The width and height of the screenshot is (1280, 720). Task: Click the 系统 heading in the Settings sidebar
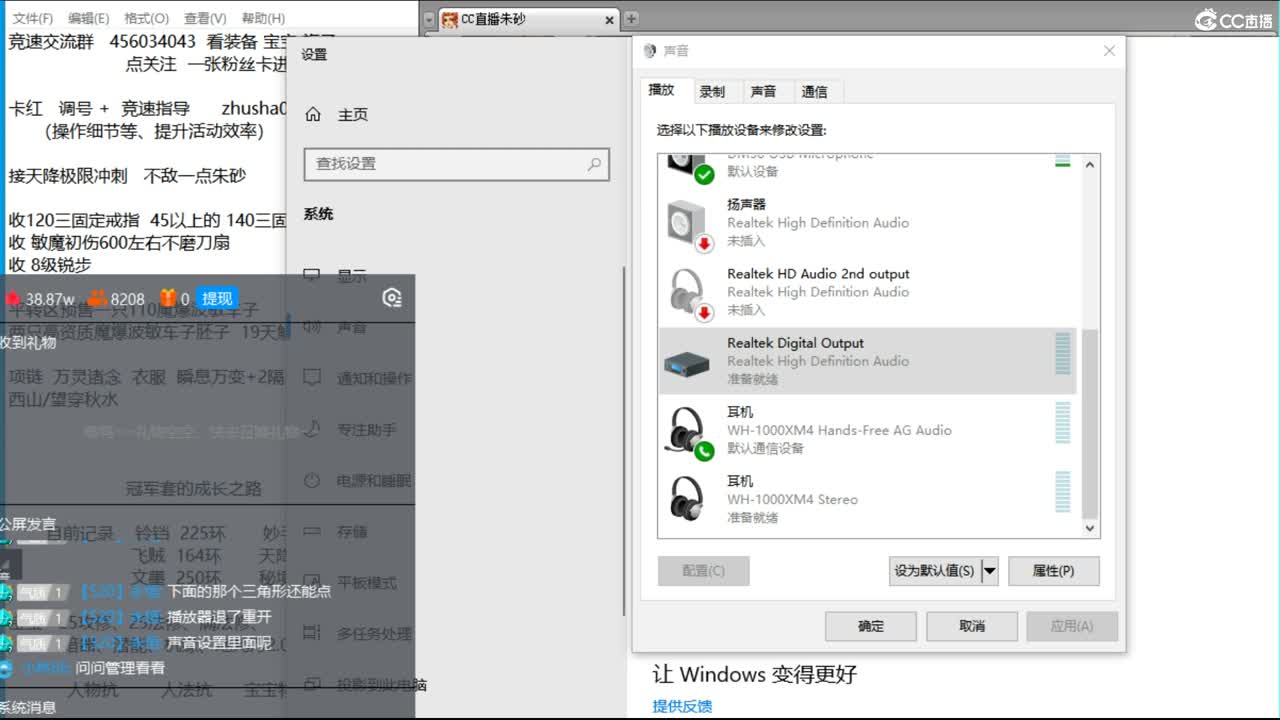(319, 214)
